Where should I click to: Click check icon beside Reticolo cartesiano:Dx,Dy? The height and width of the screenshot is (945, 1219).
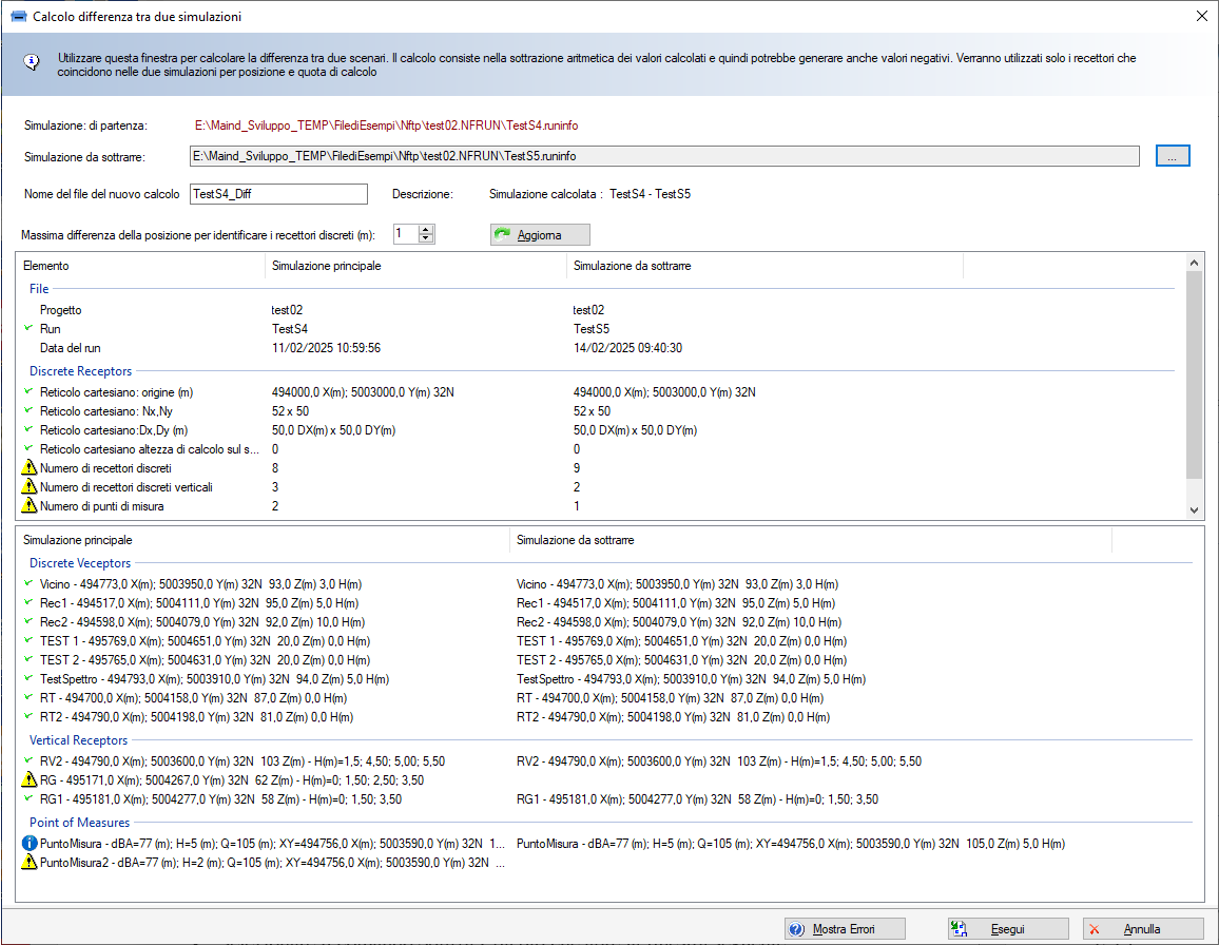click(x=29, y=430)
